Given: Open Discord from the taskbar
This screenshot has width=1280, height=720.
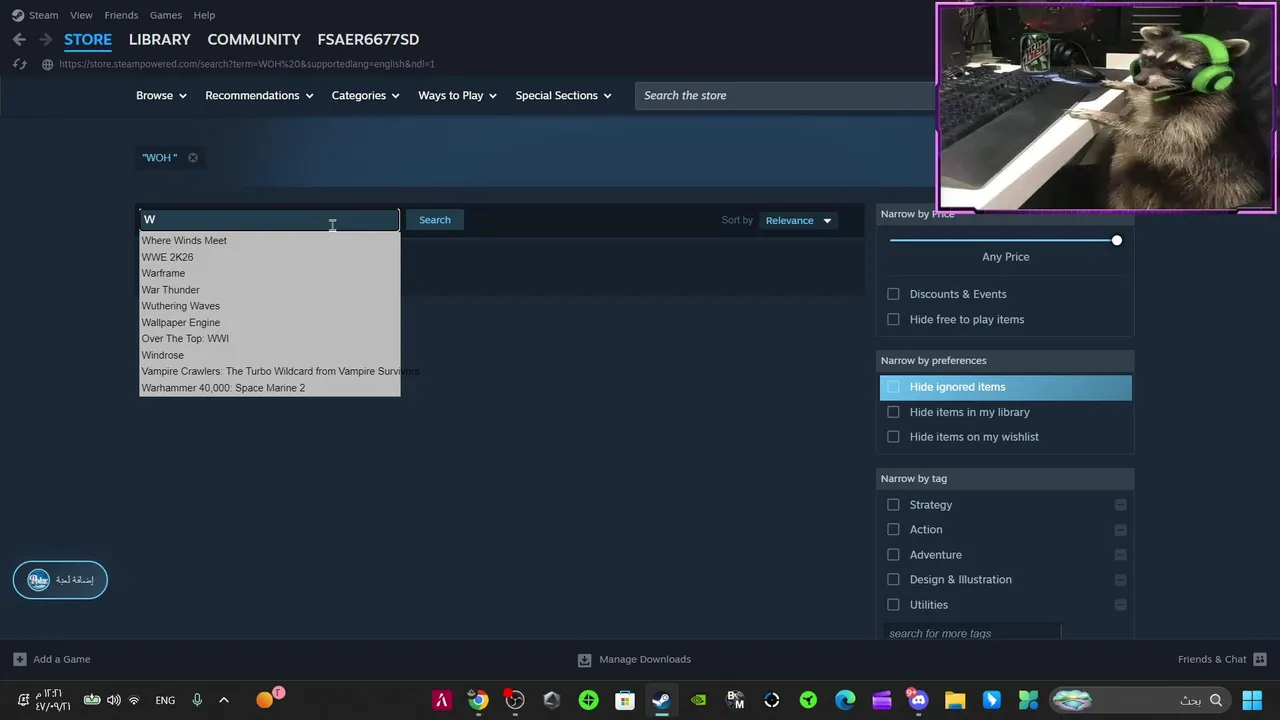Looking at the screenshot, I should [x=917, y=700].
